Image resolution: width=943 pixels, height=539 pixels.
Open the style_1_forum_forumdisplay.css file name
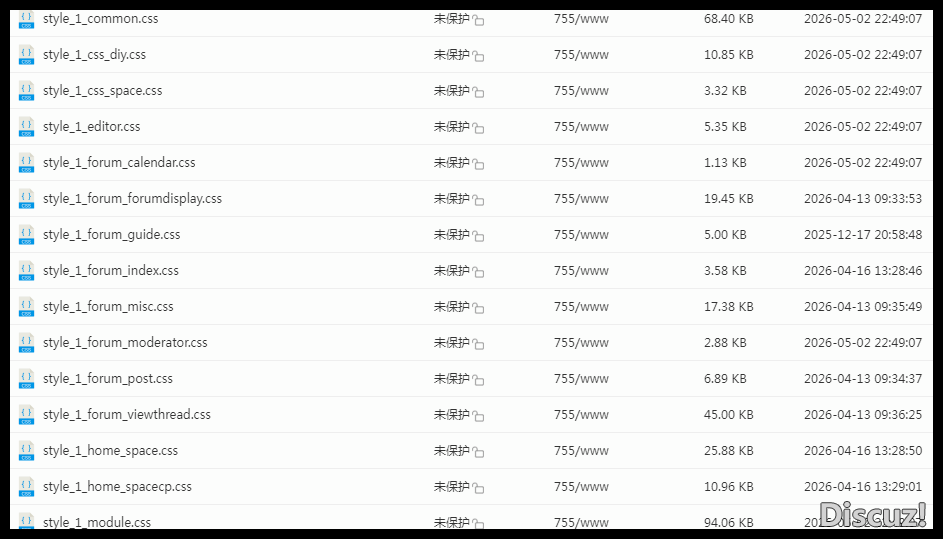132,199
